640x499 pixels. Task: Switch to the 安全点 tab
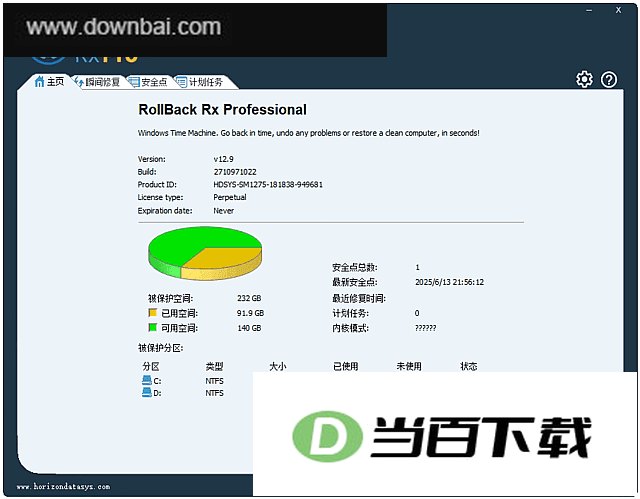click(x=148, y=82)
